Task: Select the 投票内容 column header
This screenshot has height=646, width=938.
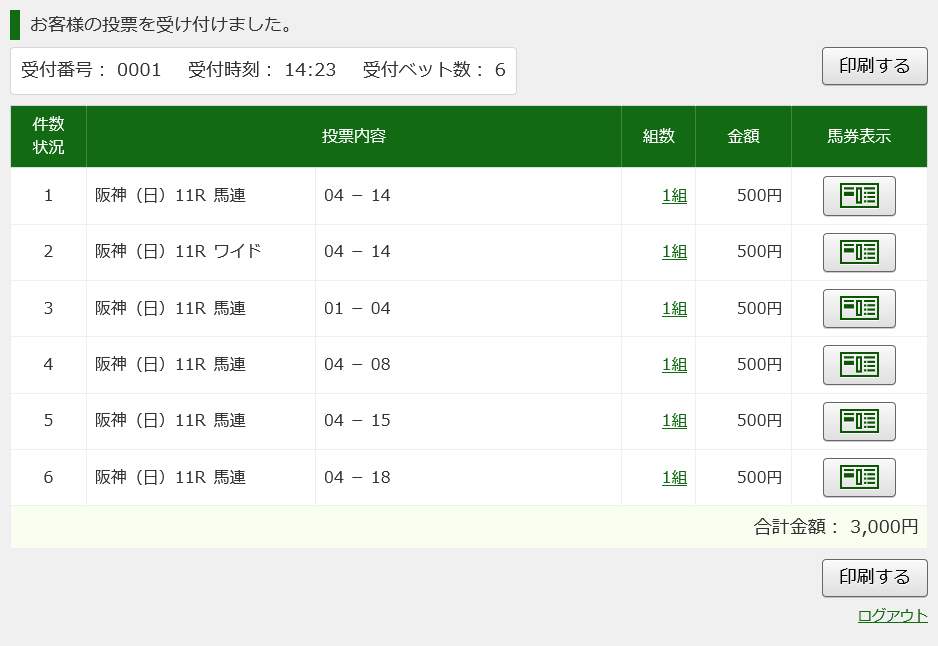Action: point(354,136)
